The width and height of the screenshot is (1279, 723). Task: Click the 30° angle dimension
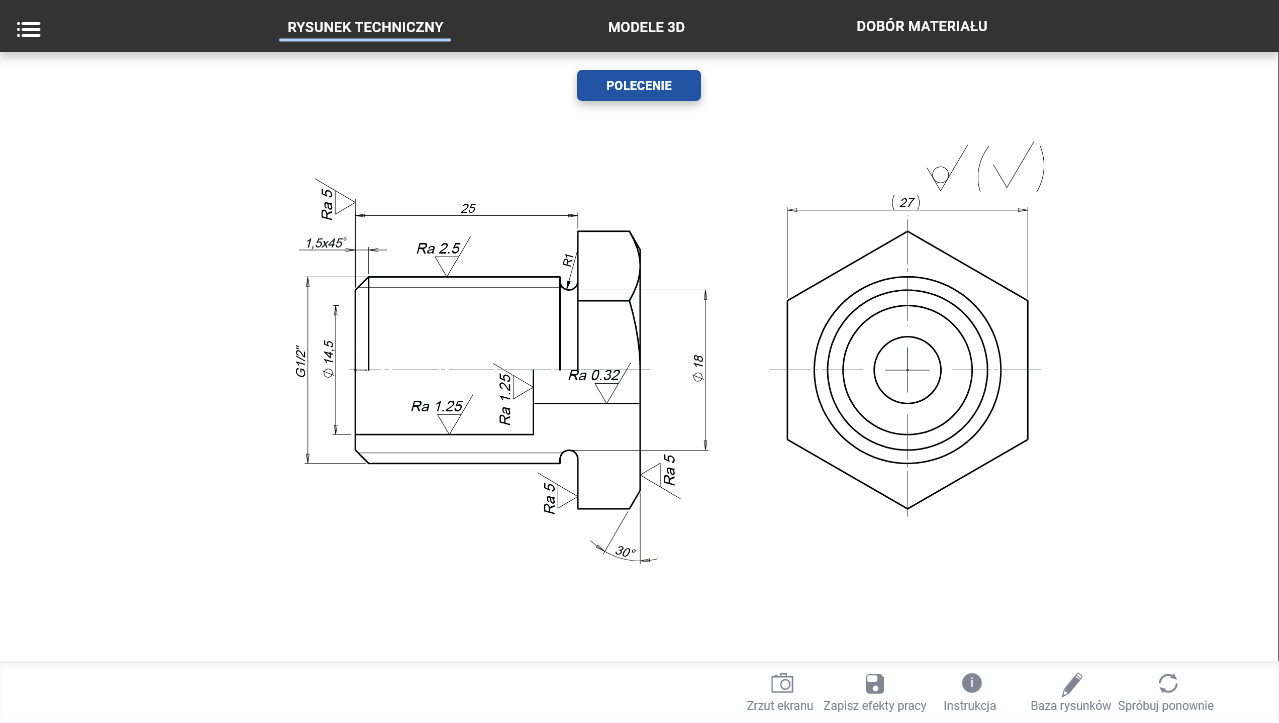pos(625,551)
